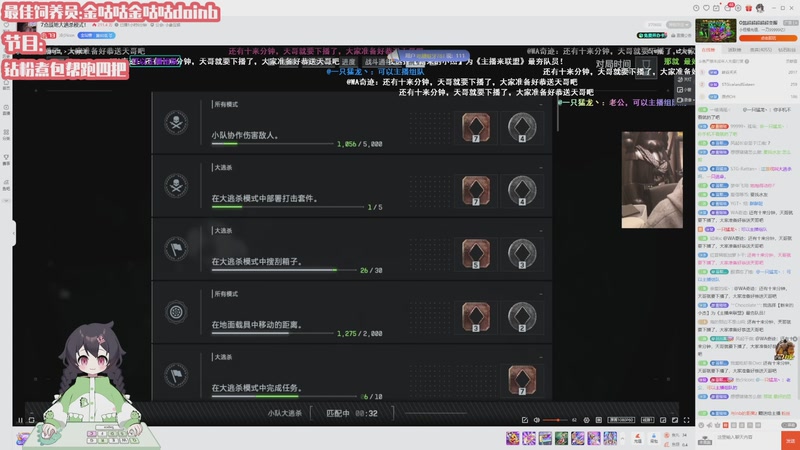Image resolution: width=800 pixels, height=450 pixels.
Task: Collapse the left sidebar handle
Action: point(14,233)
